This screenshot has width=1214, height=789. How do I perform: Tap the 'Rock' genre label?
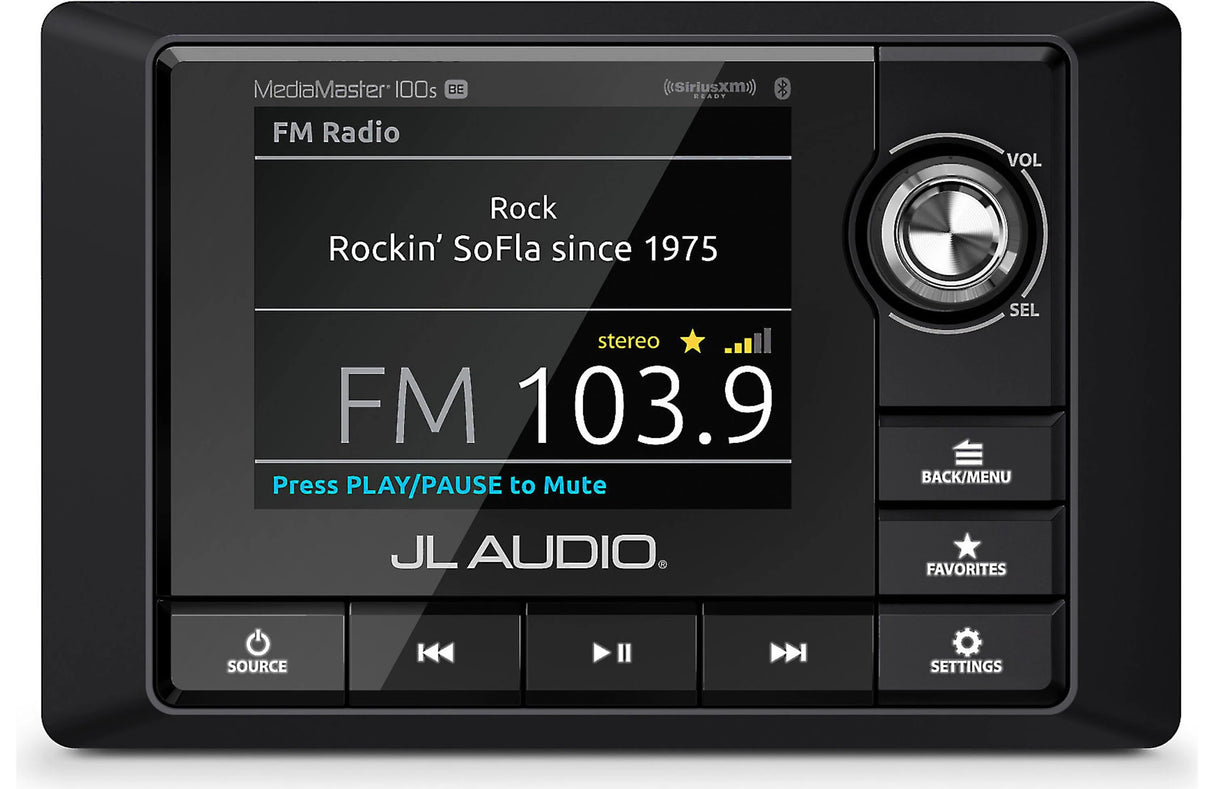(523, 208)
